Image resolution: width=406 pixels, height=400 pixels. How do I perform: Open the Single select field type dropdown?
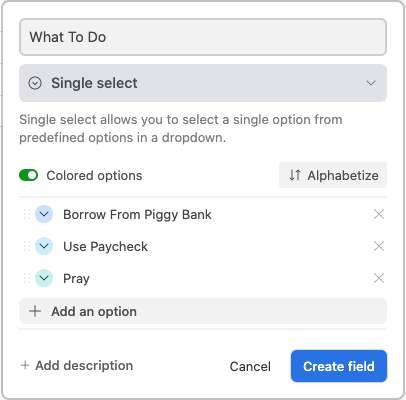click(203, 83)
